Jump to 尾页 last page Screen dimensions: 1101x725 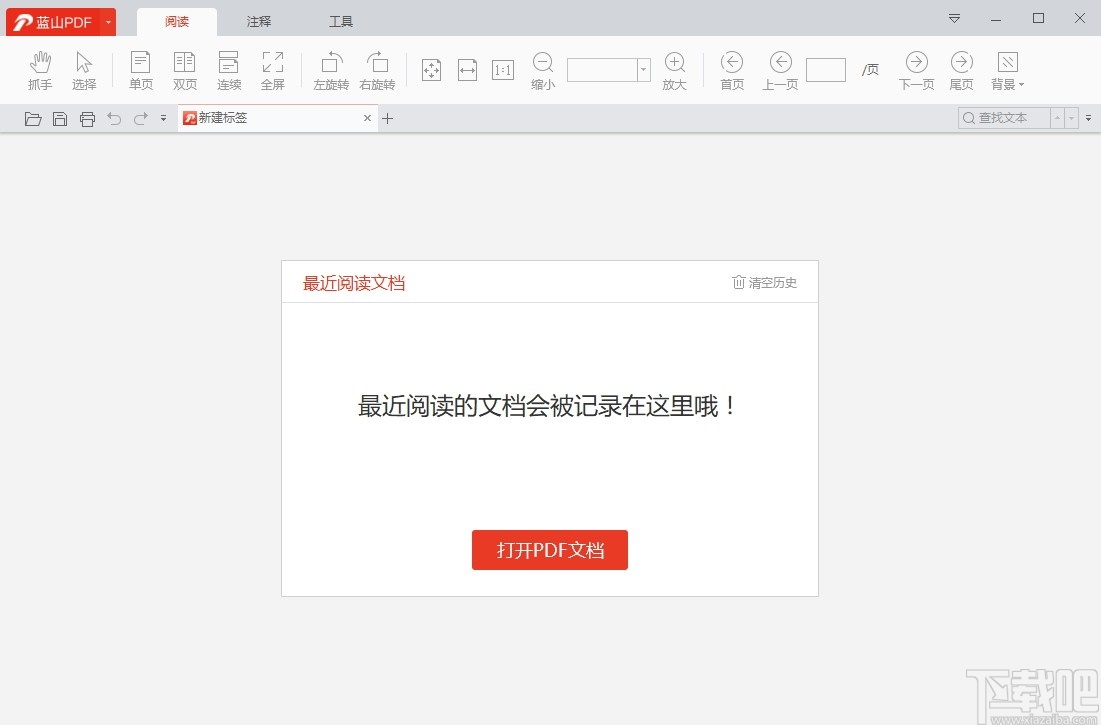pyautogui.click(x=960, y=68)
